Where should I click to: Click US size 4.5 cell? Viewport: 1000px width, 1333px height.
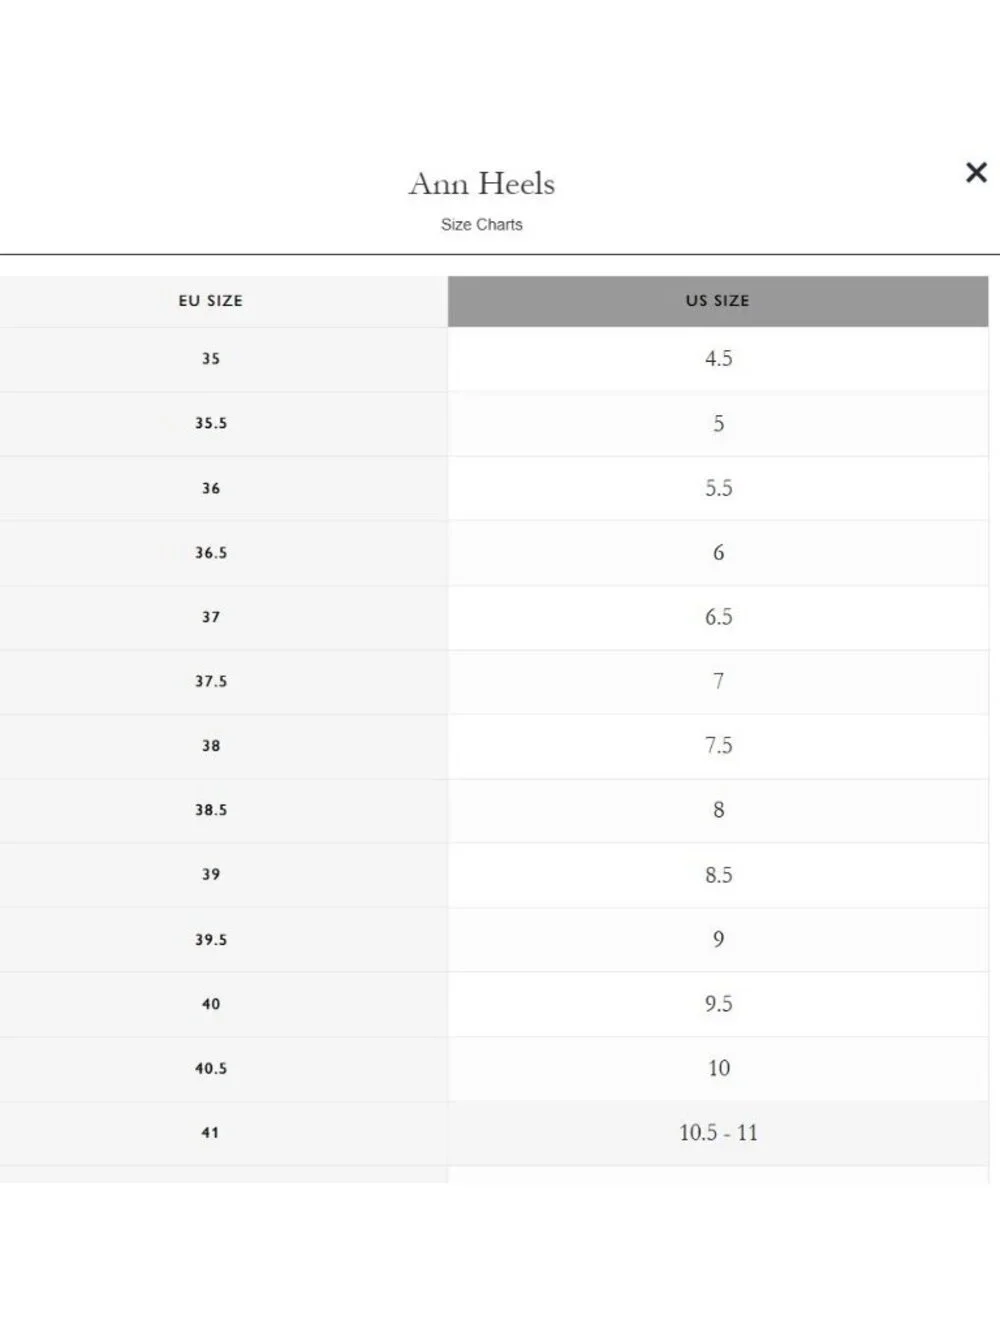tap(718, 359)
